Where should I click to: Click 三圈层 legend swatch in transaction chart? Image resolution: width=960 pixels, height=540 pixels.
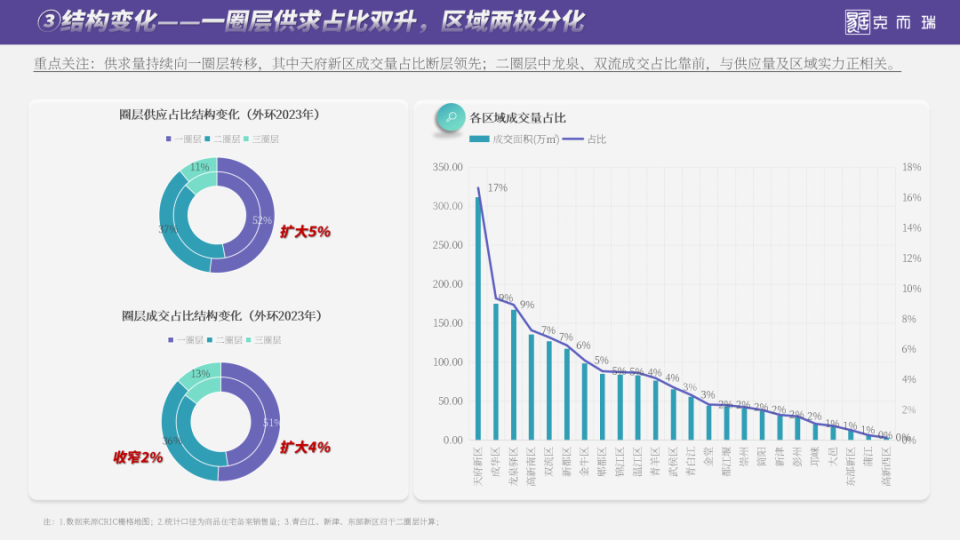coord(249,340)
